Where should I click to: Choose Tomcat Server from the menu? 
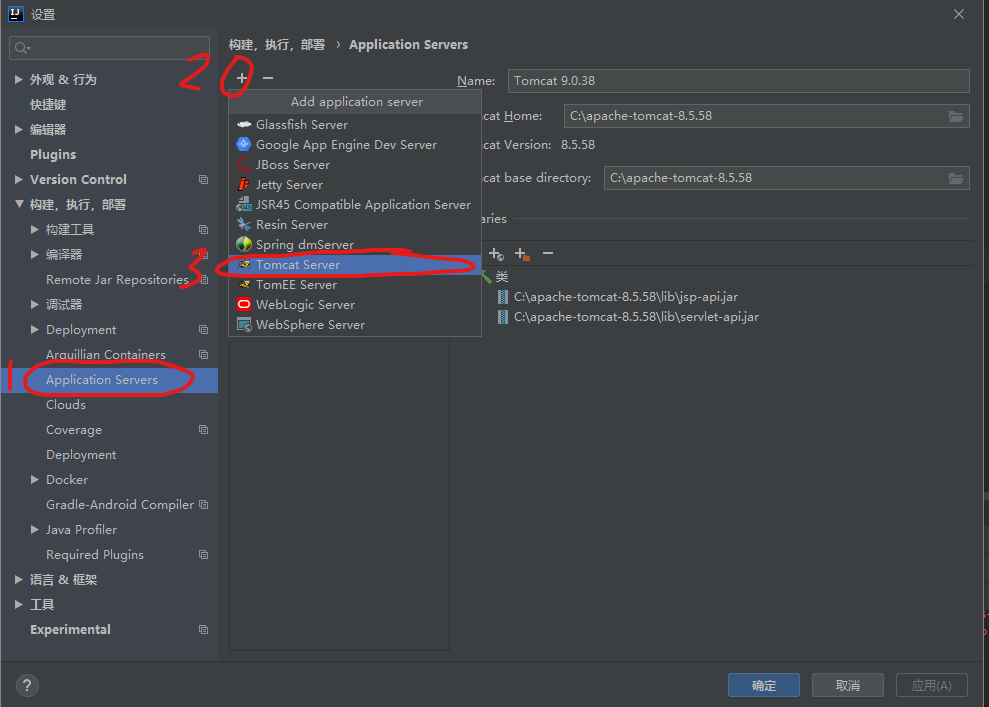[x=355, y=265]
